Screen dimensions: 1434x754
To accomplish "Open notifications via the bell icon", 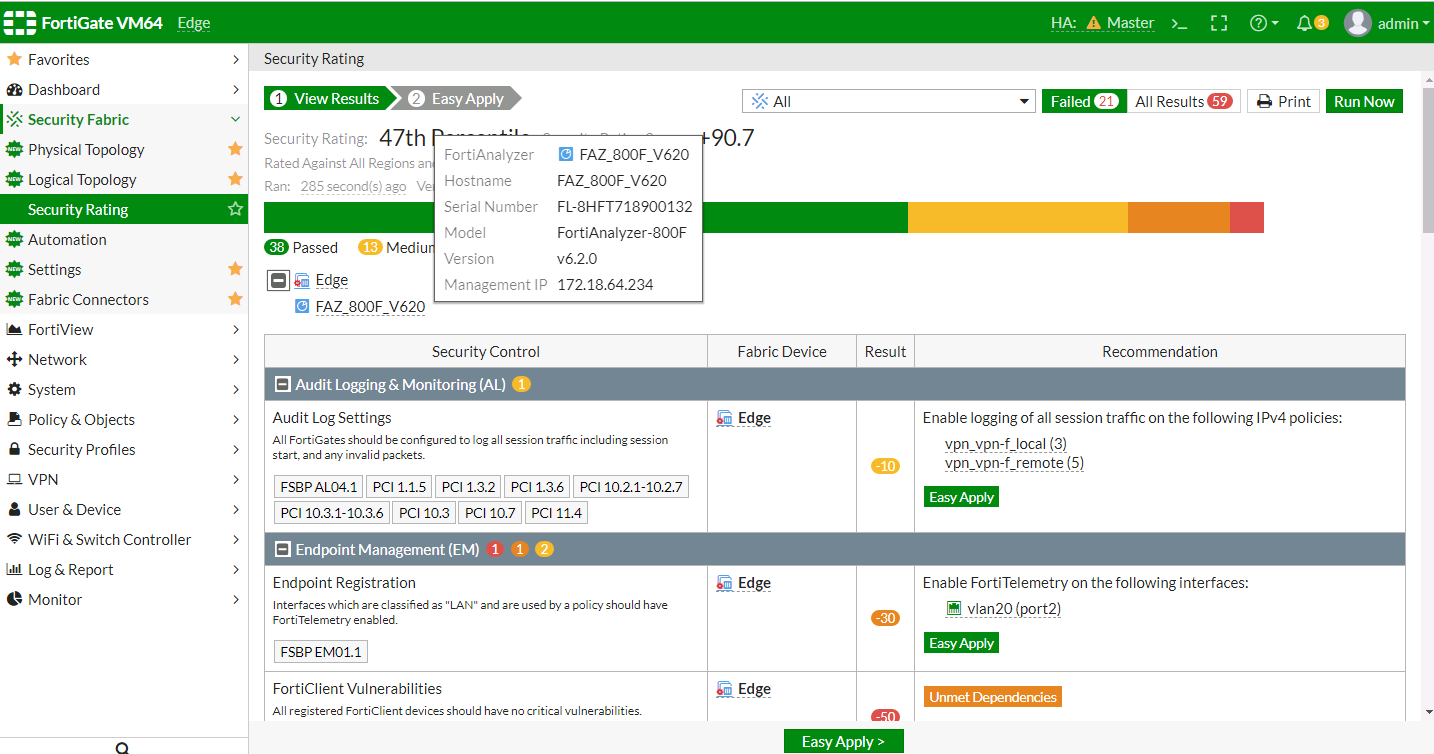I will 1305,22.
